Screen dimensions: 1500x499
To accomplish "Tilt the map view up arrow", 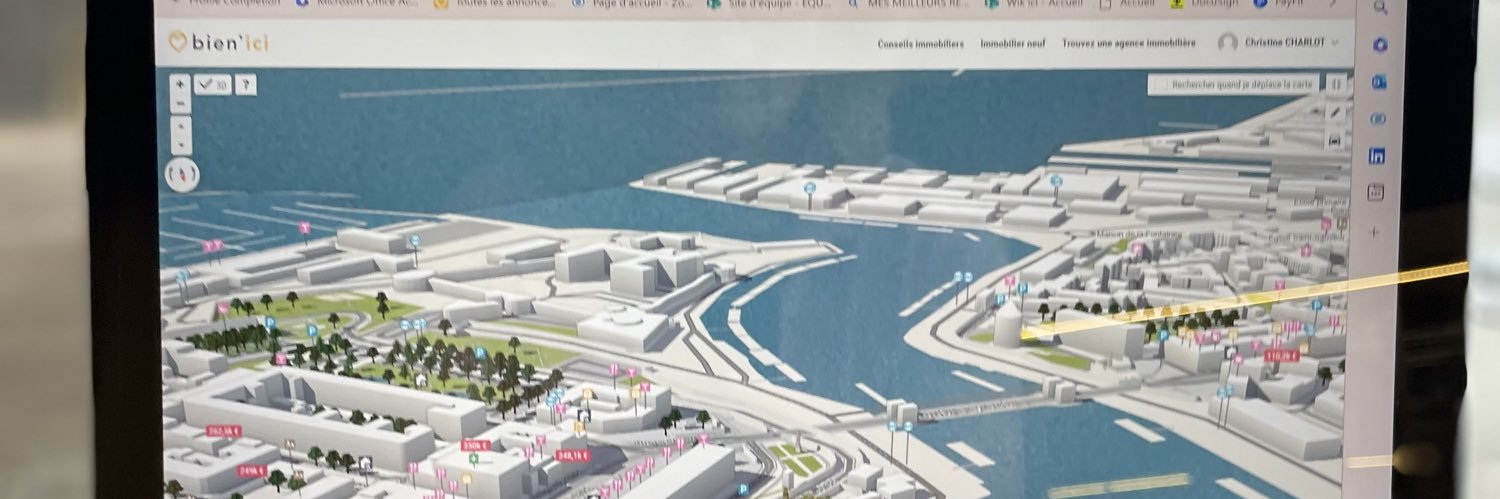I will (180, 127).
